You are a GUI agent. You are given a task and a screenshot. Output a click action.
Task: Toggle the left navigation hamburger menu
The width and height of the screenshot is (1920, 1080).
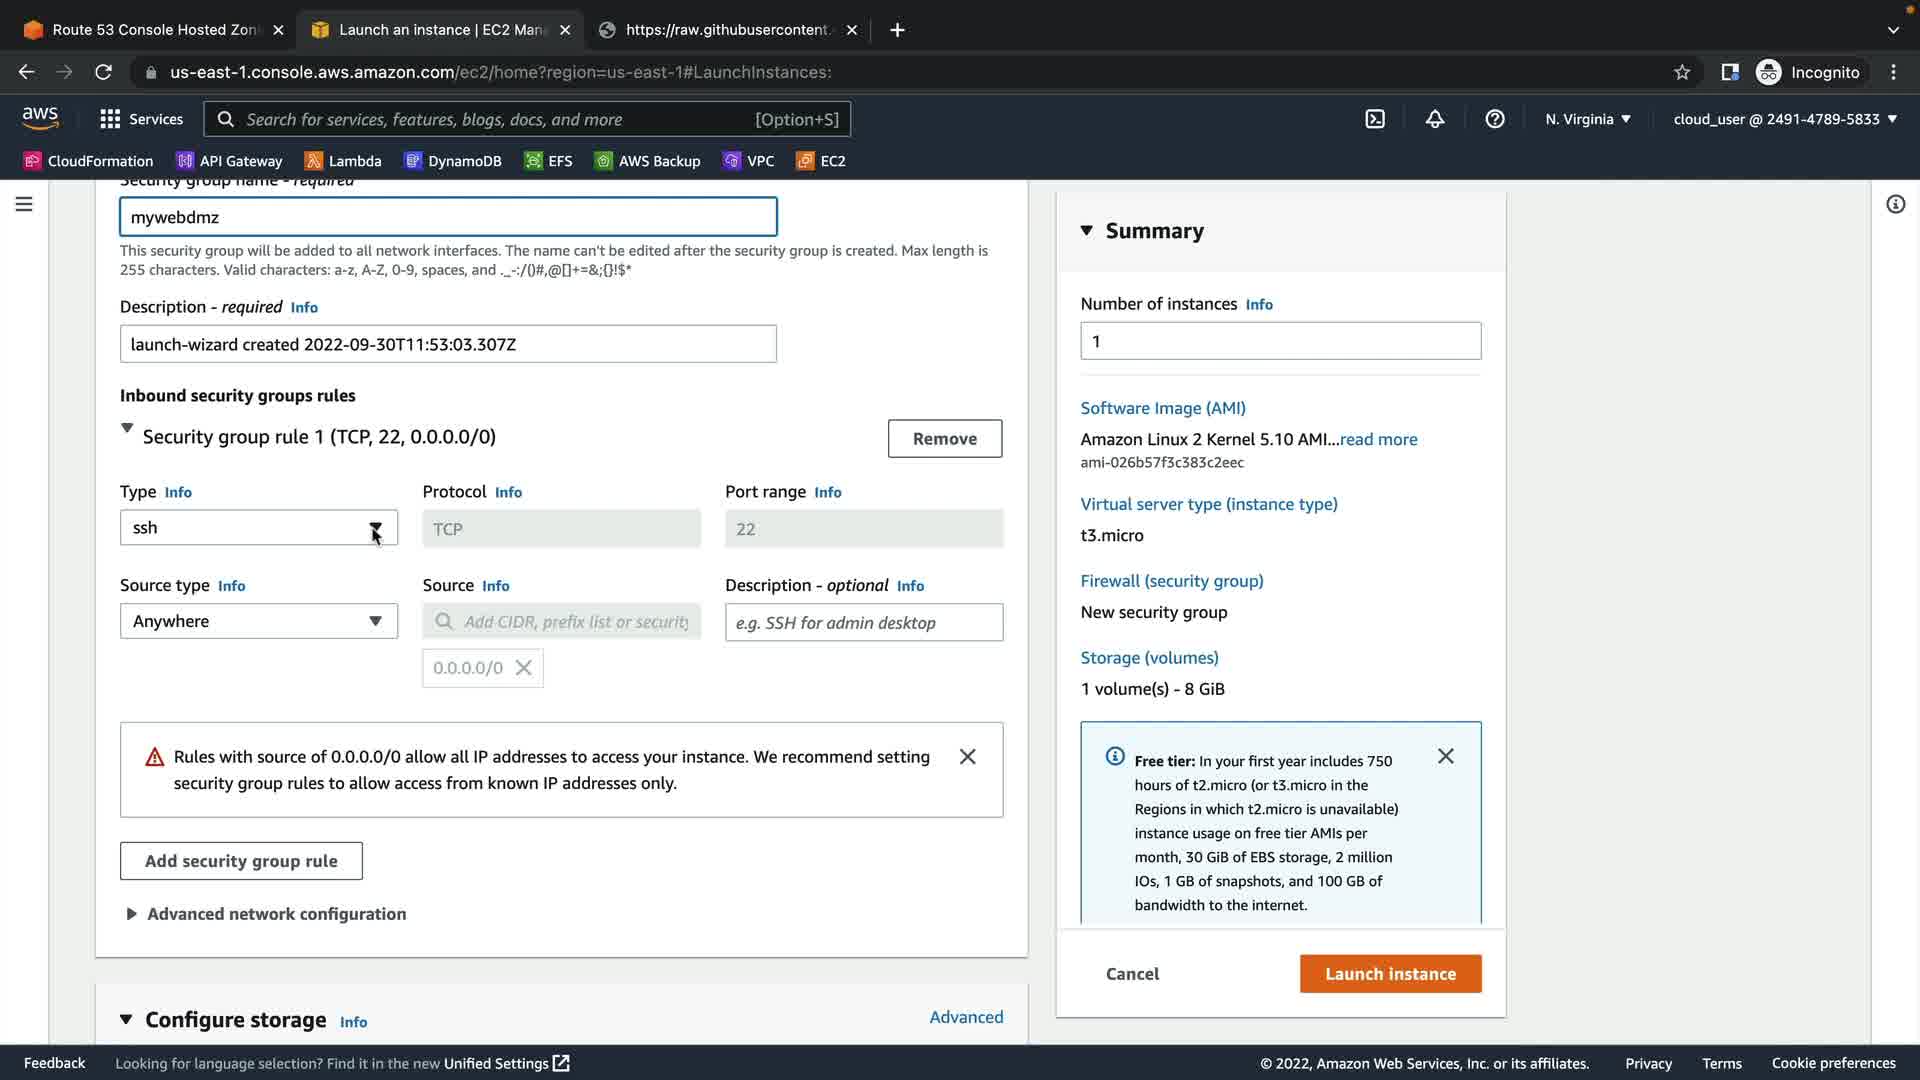click(x=24, y=204)
